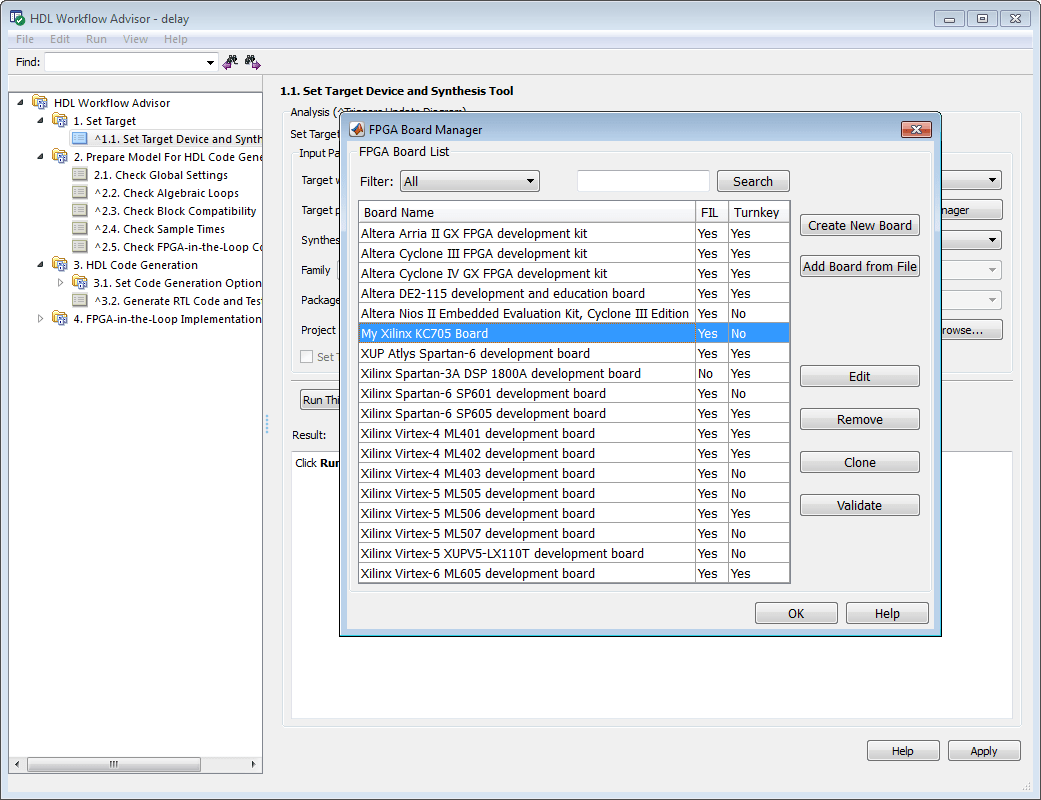Click the MATLAB icon in FPGA Board Manager title
This screenshot has width=1041, height=800.
[357, 129]
